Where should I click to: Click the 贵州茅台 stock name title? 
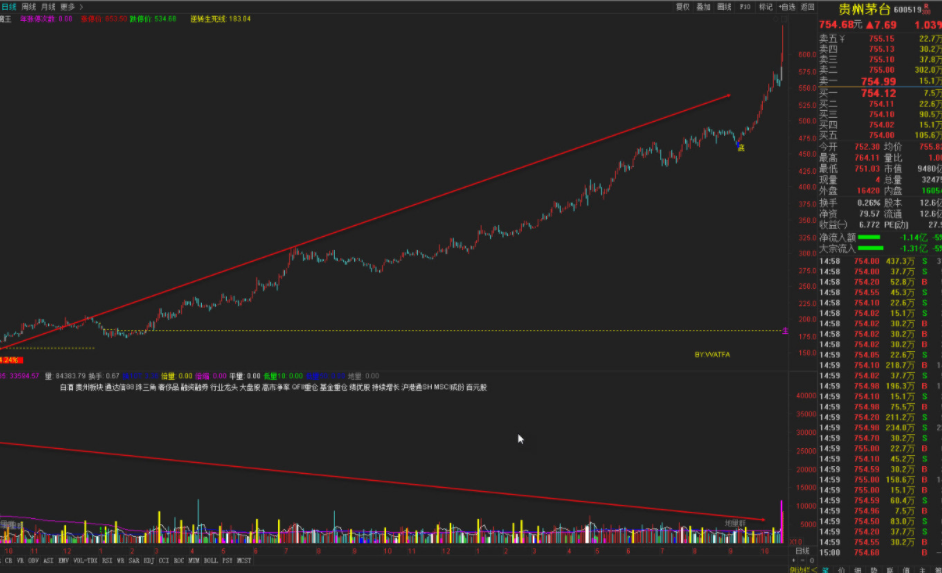(865, 9)
